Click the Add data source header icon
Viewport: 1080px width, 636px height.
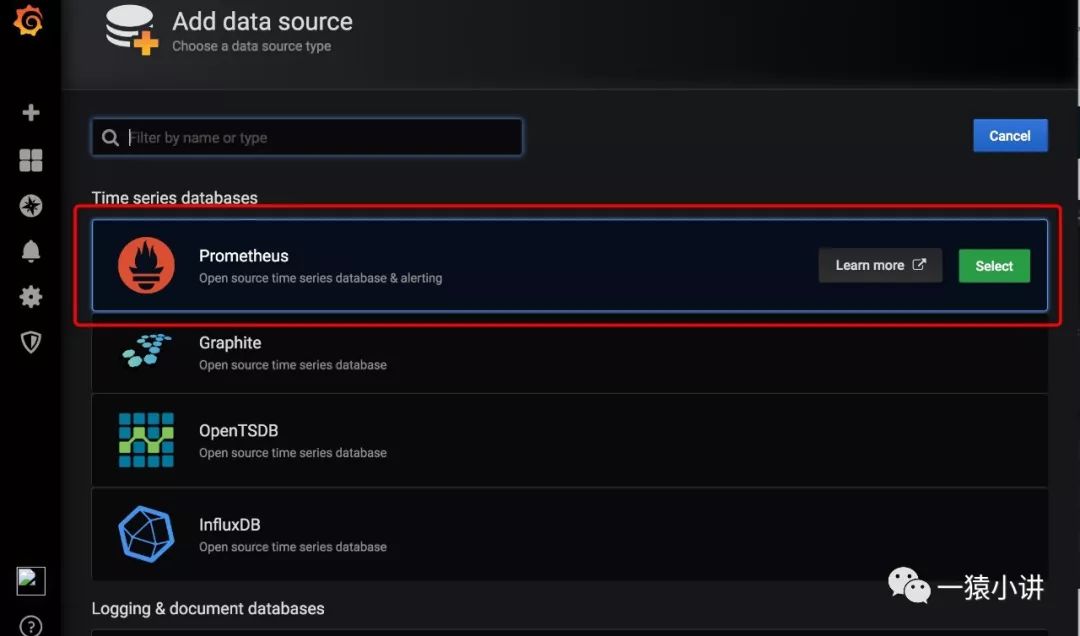point(132,29)
